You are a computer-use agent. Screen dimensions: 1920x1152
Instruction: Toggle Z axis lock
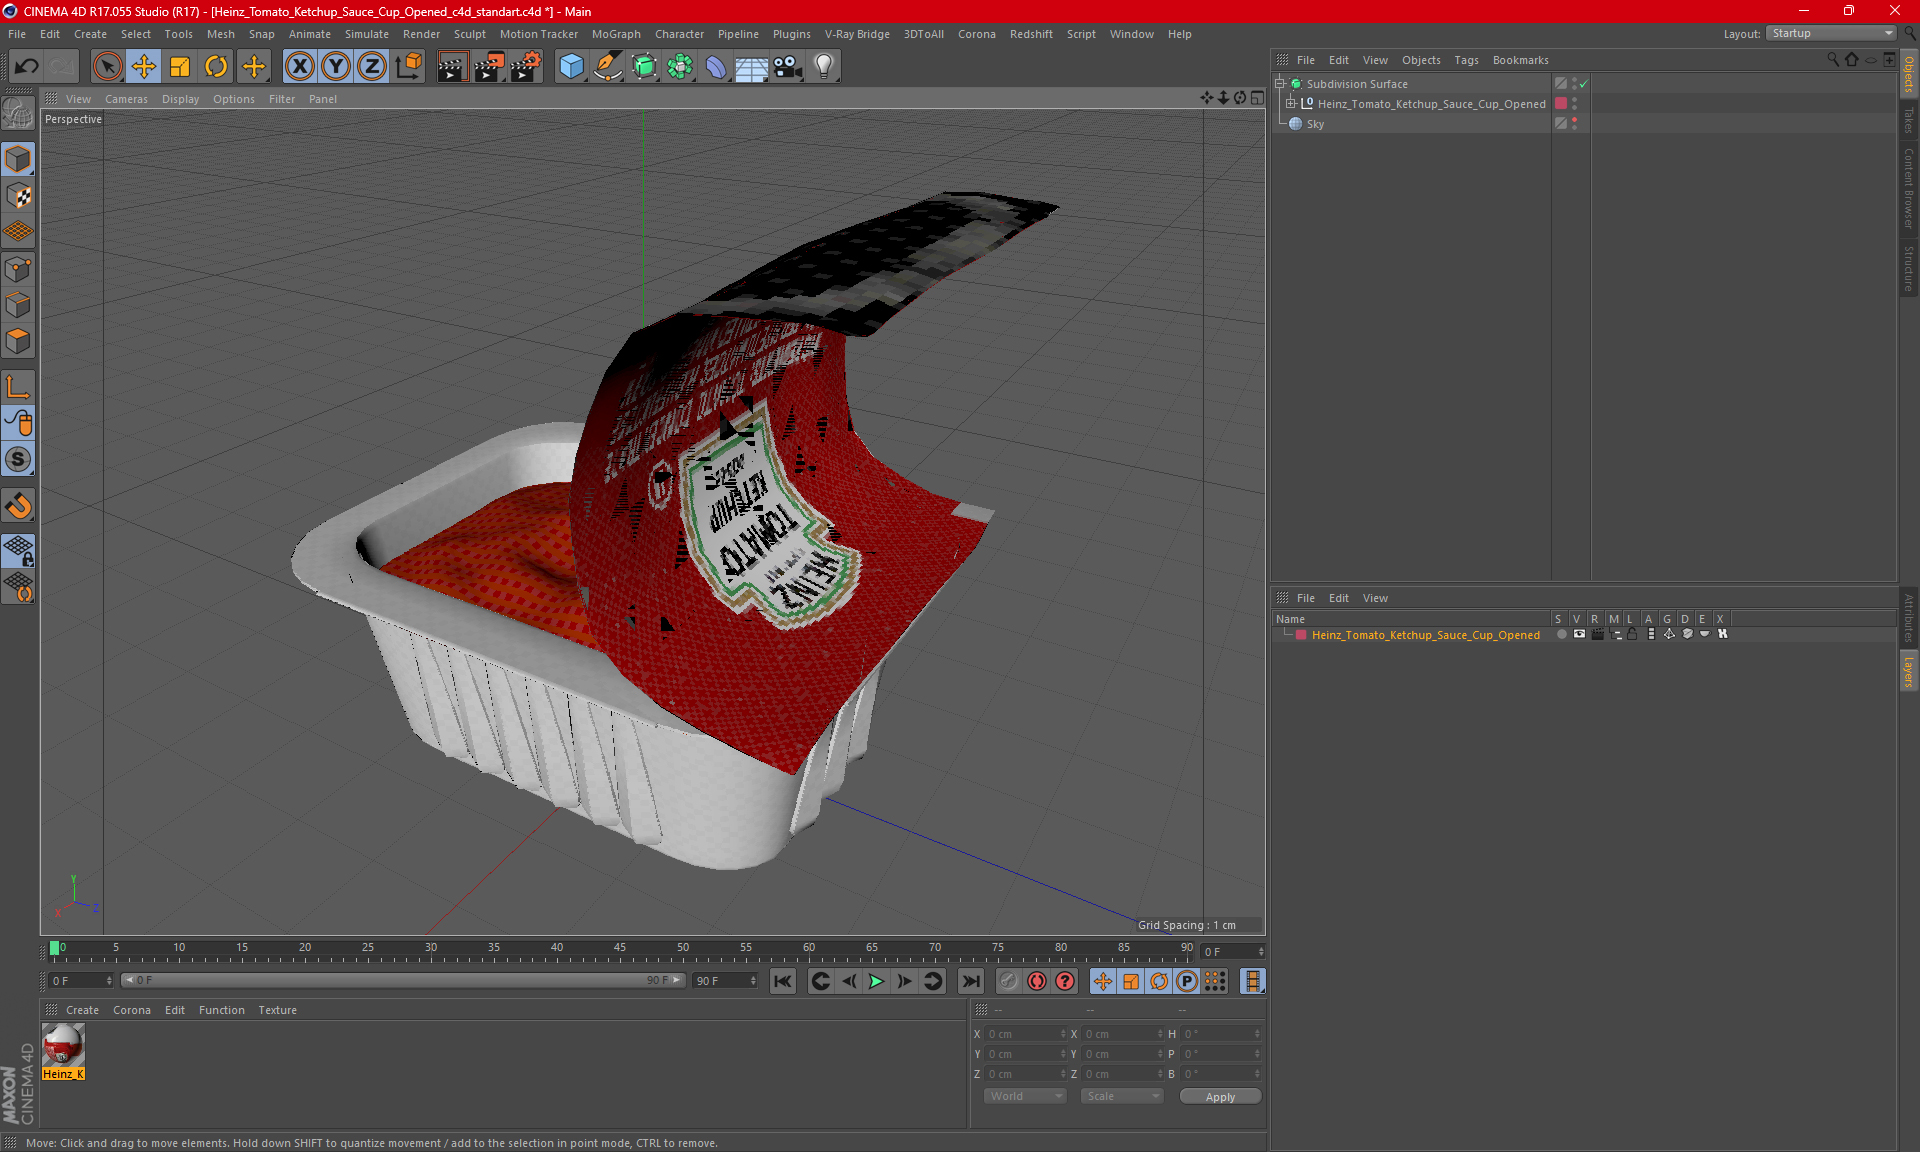[x=372, y=66]
